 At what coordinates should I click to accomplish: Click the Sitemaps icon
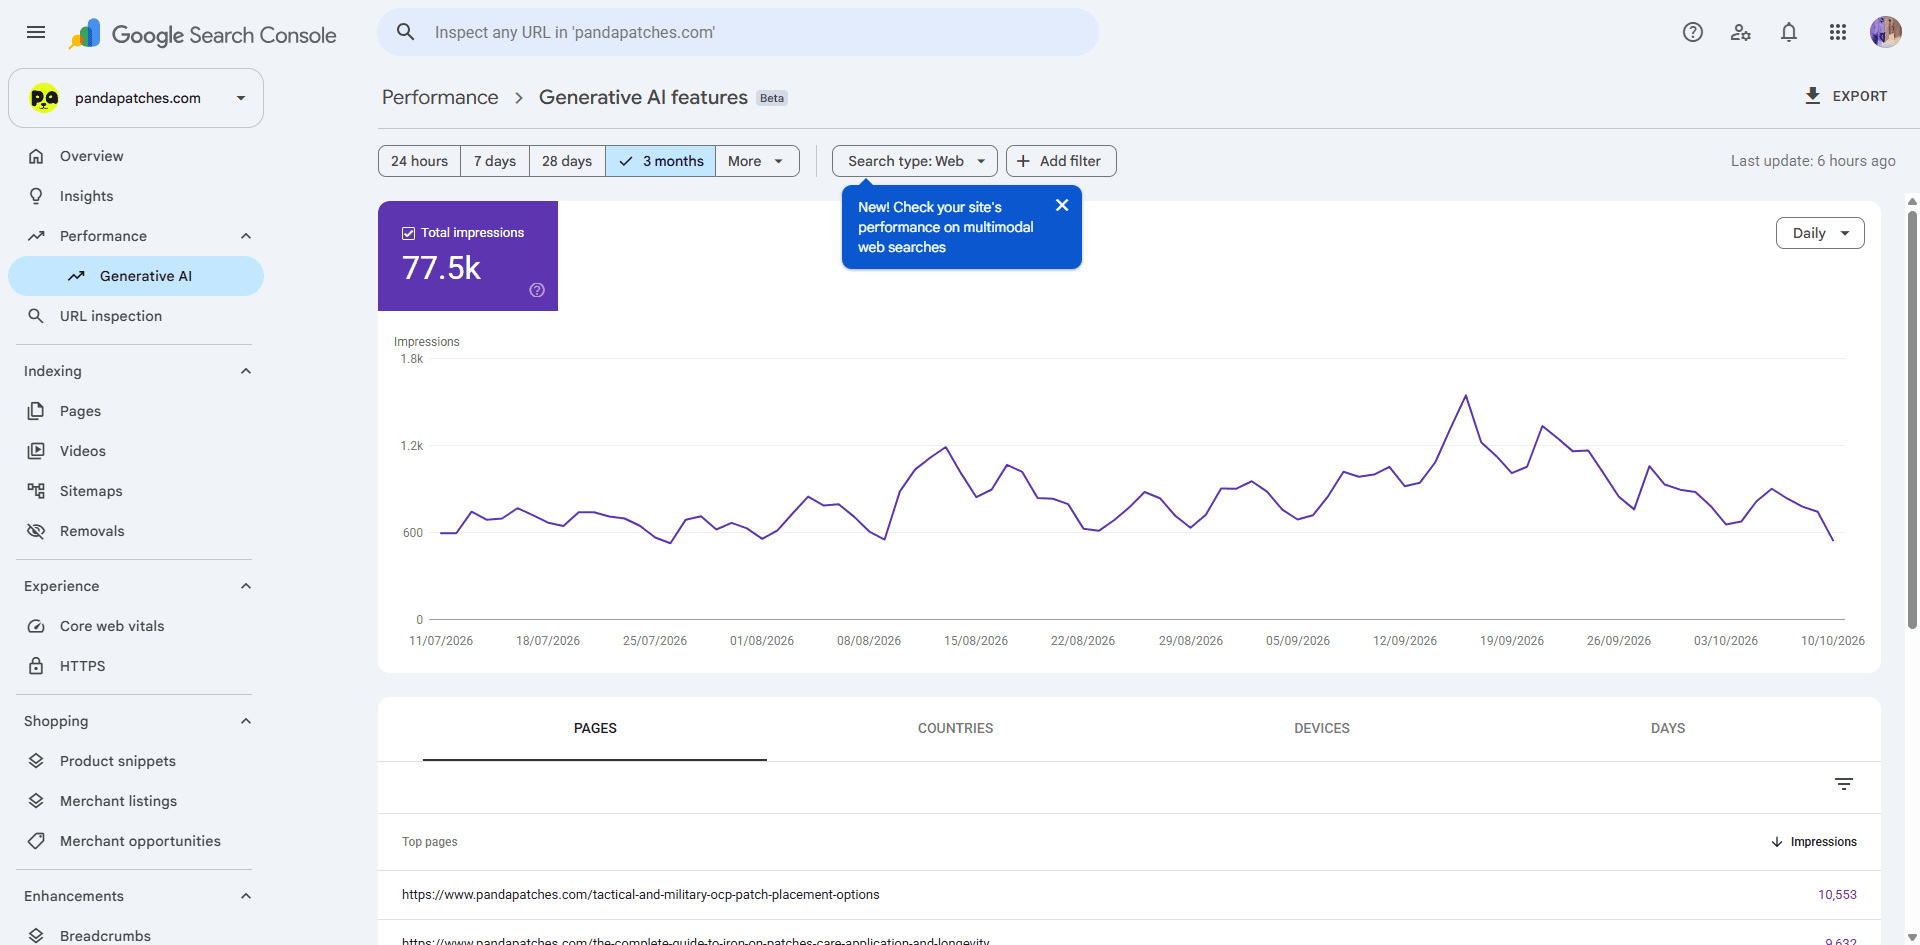click(36, 491)
